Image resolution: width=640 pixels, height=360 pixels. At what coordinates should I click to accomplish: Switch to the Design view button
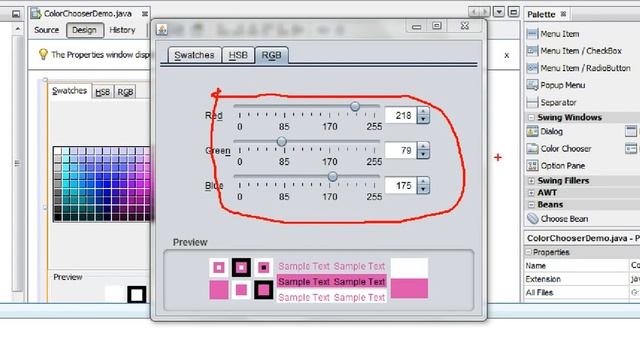click(84, 30)
